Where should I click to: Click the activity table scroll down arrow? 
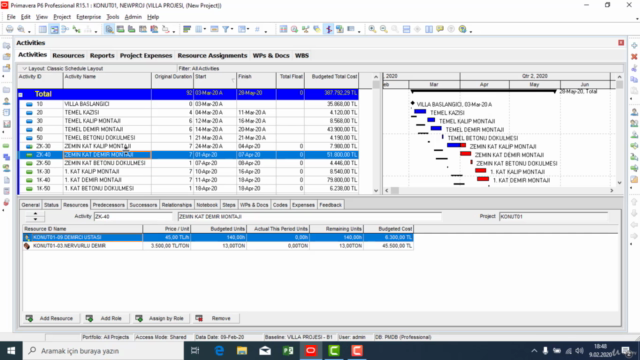tap(376, 191)
